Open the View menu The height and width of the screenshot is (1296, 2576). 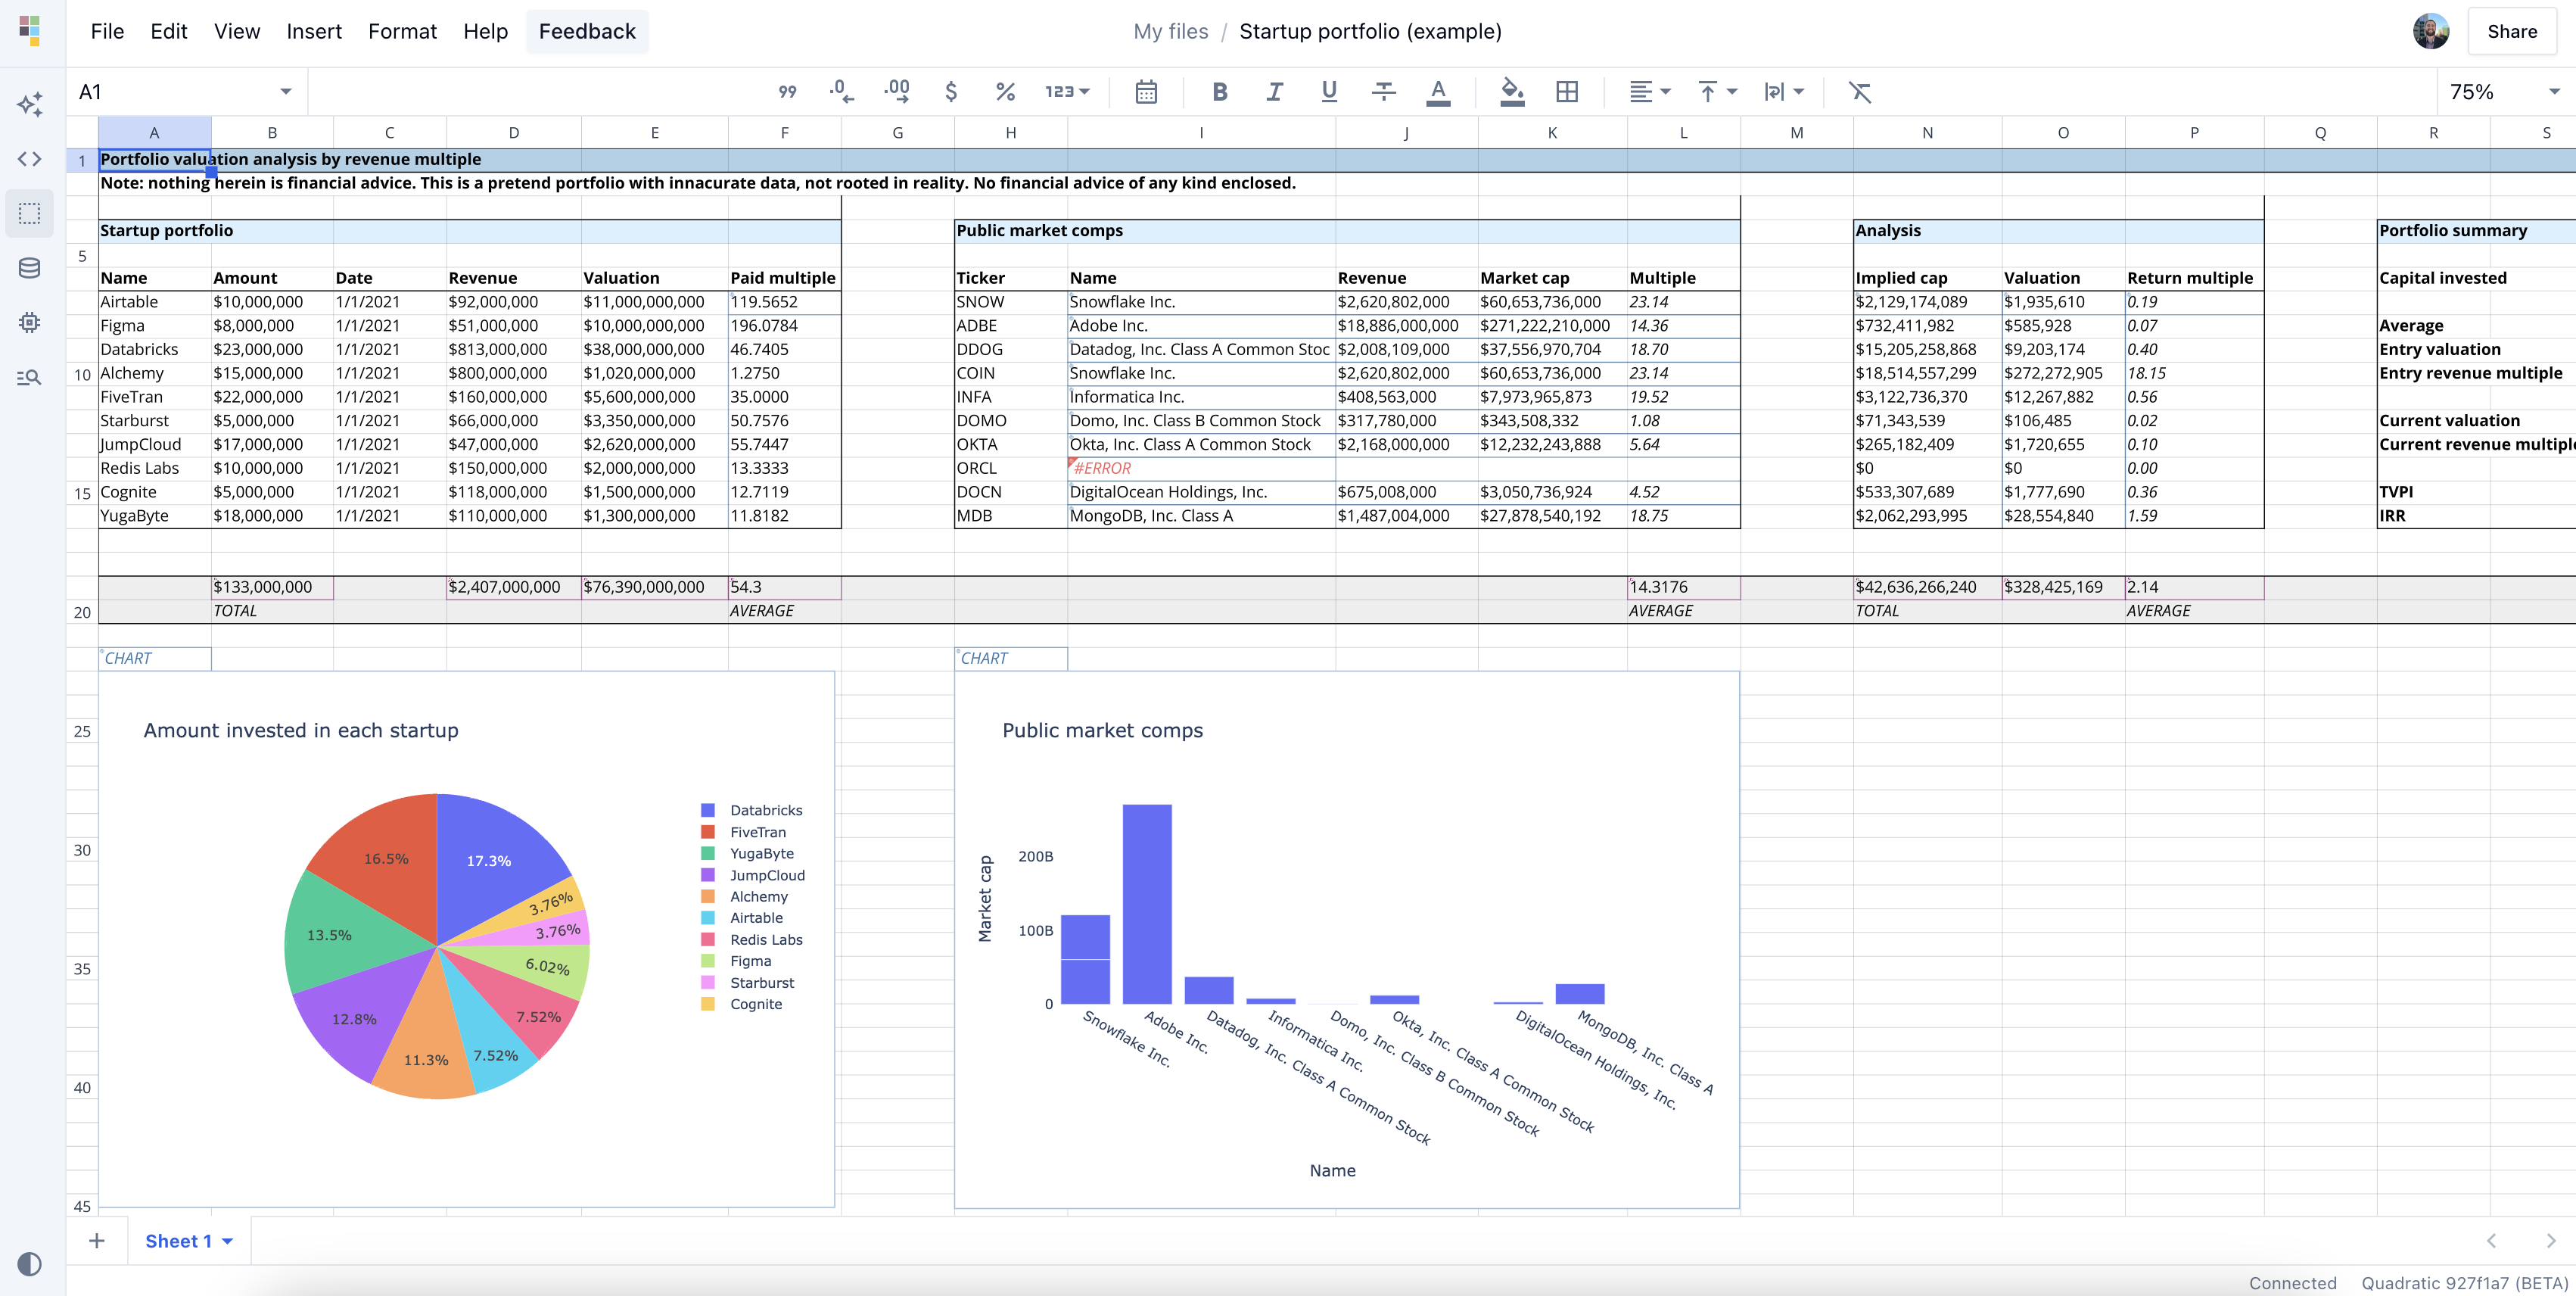tap(237, 31)
